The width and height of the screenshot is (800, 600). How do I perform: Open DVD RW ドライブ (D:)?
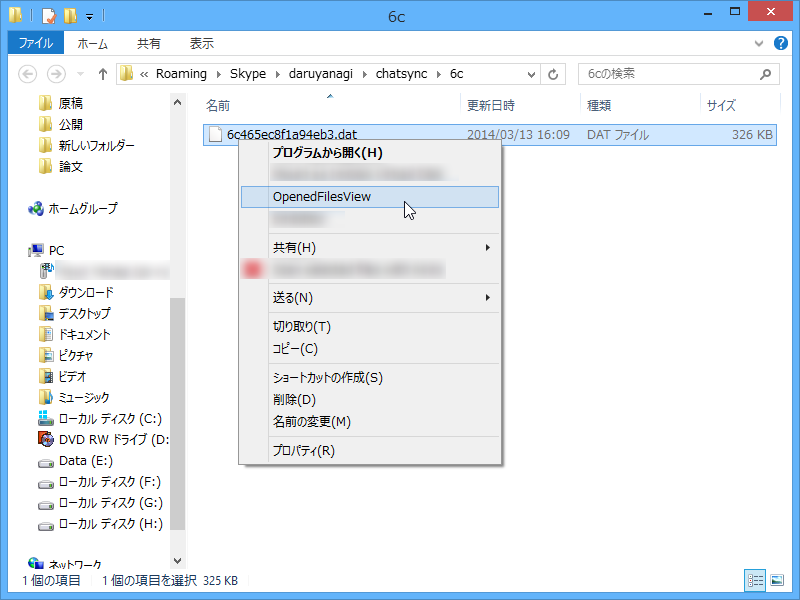pos(114,440)
